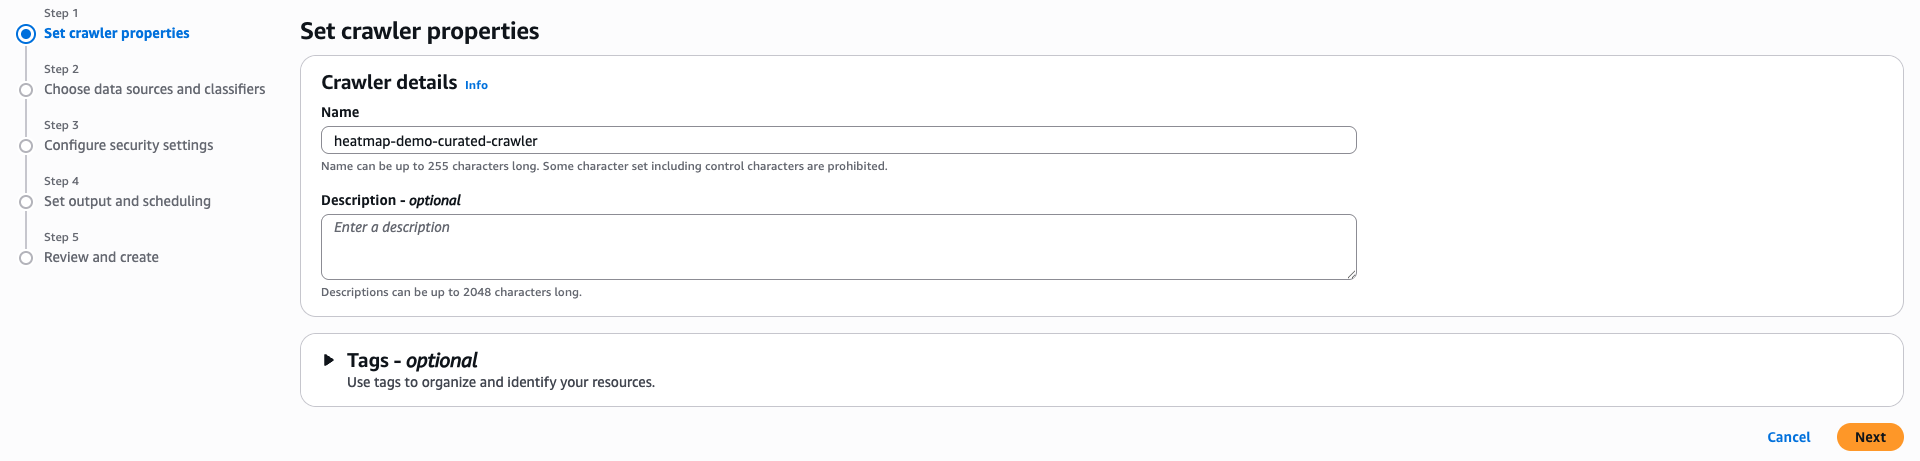Image resolution: width=1920 pixels, height=461 pixels.
Task: Click the Step 2 circle indicator
Action: coord(26,90)
